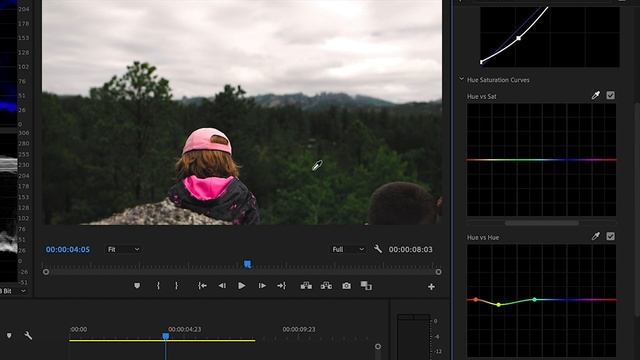This screenshot has width=640, height=360.
Task: Click the Hue vs Sat horizontal scrollbar
Action: (x=542, y=223)
